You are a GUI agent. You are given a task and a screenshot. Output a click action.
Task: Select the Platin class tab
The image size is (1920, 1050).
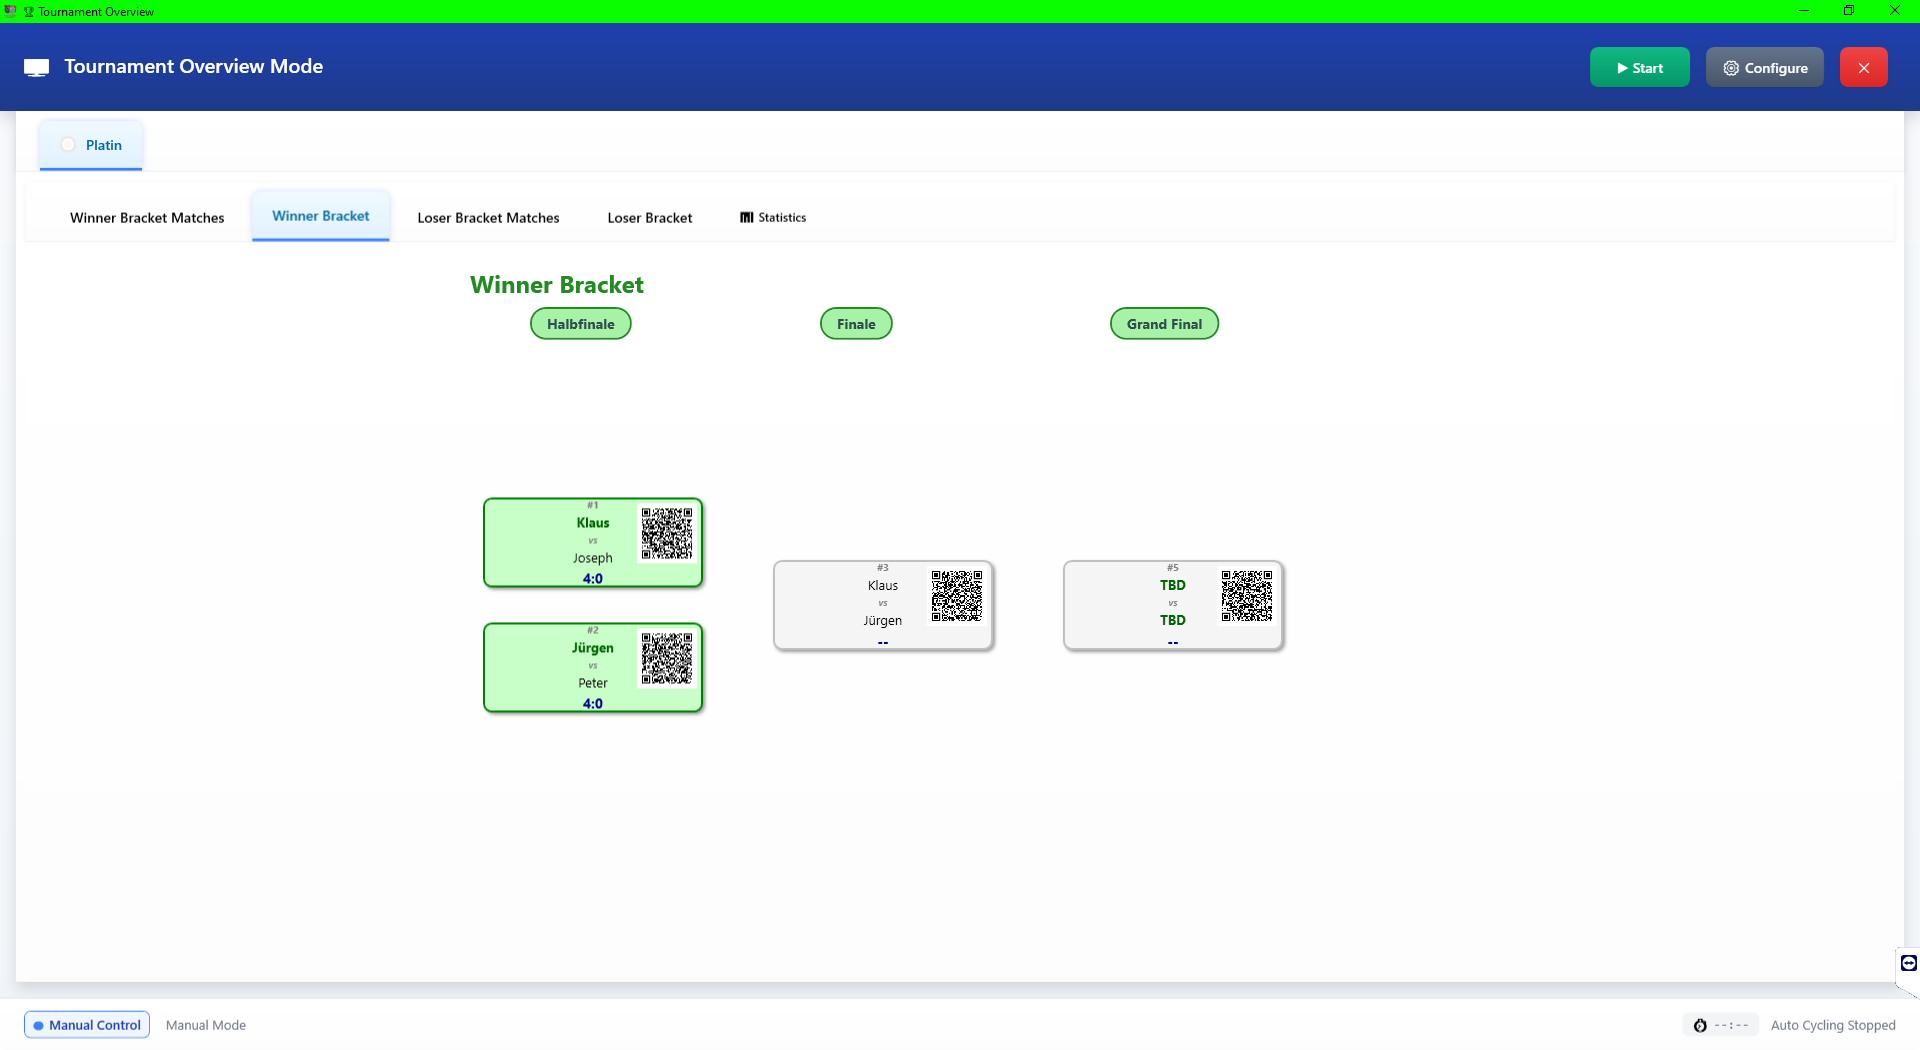click(91, 145)
